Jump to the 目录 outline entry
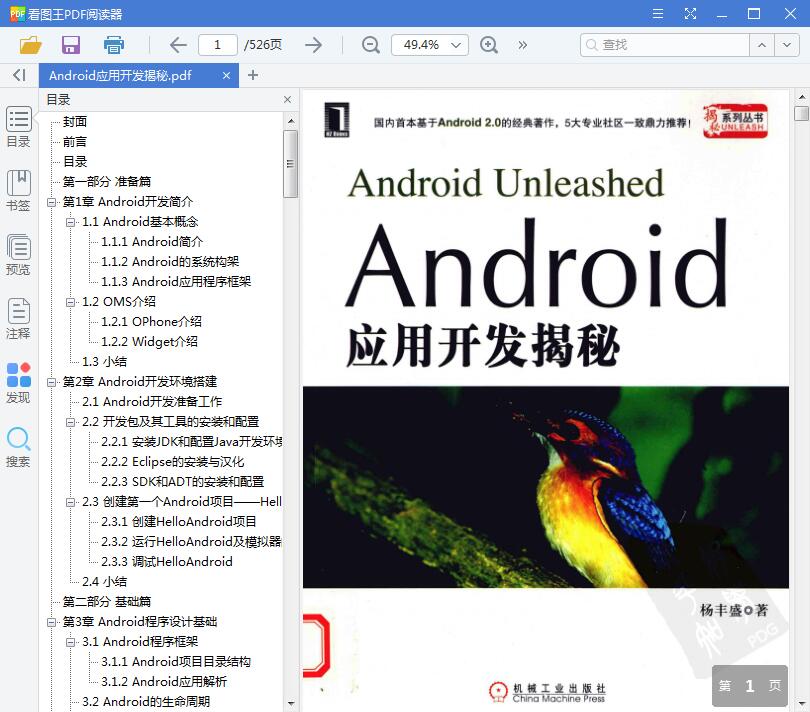Image resolution: width=810 pixels, height=712 pixels. [75, 162]
